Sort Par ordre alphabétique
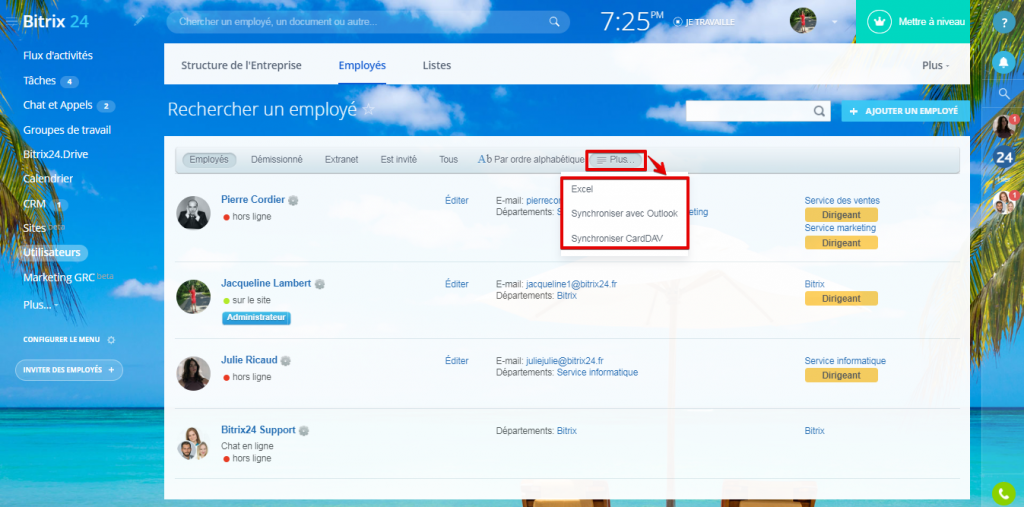The height and width of the screenshot is (507, 1024). (x=531, y=159)
